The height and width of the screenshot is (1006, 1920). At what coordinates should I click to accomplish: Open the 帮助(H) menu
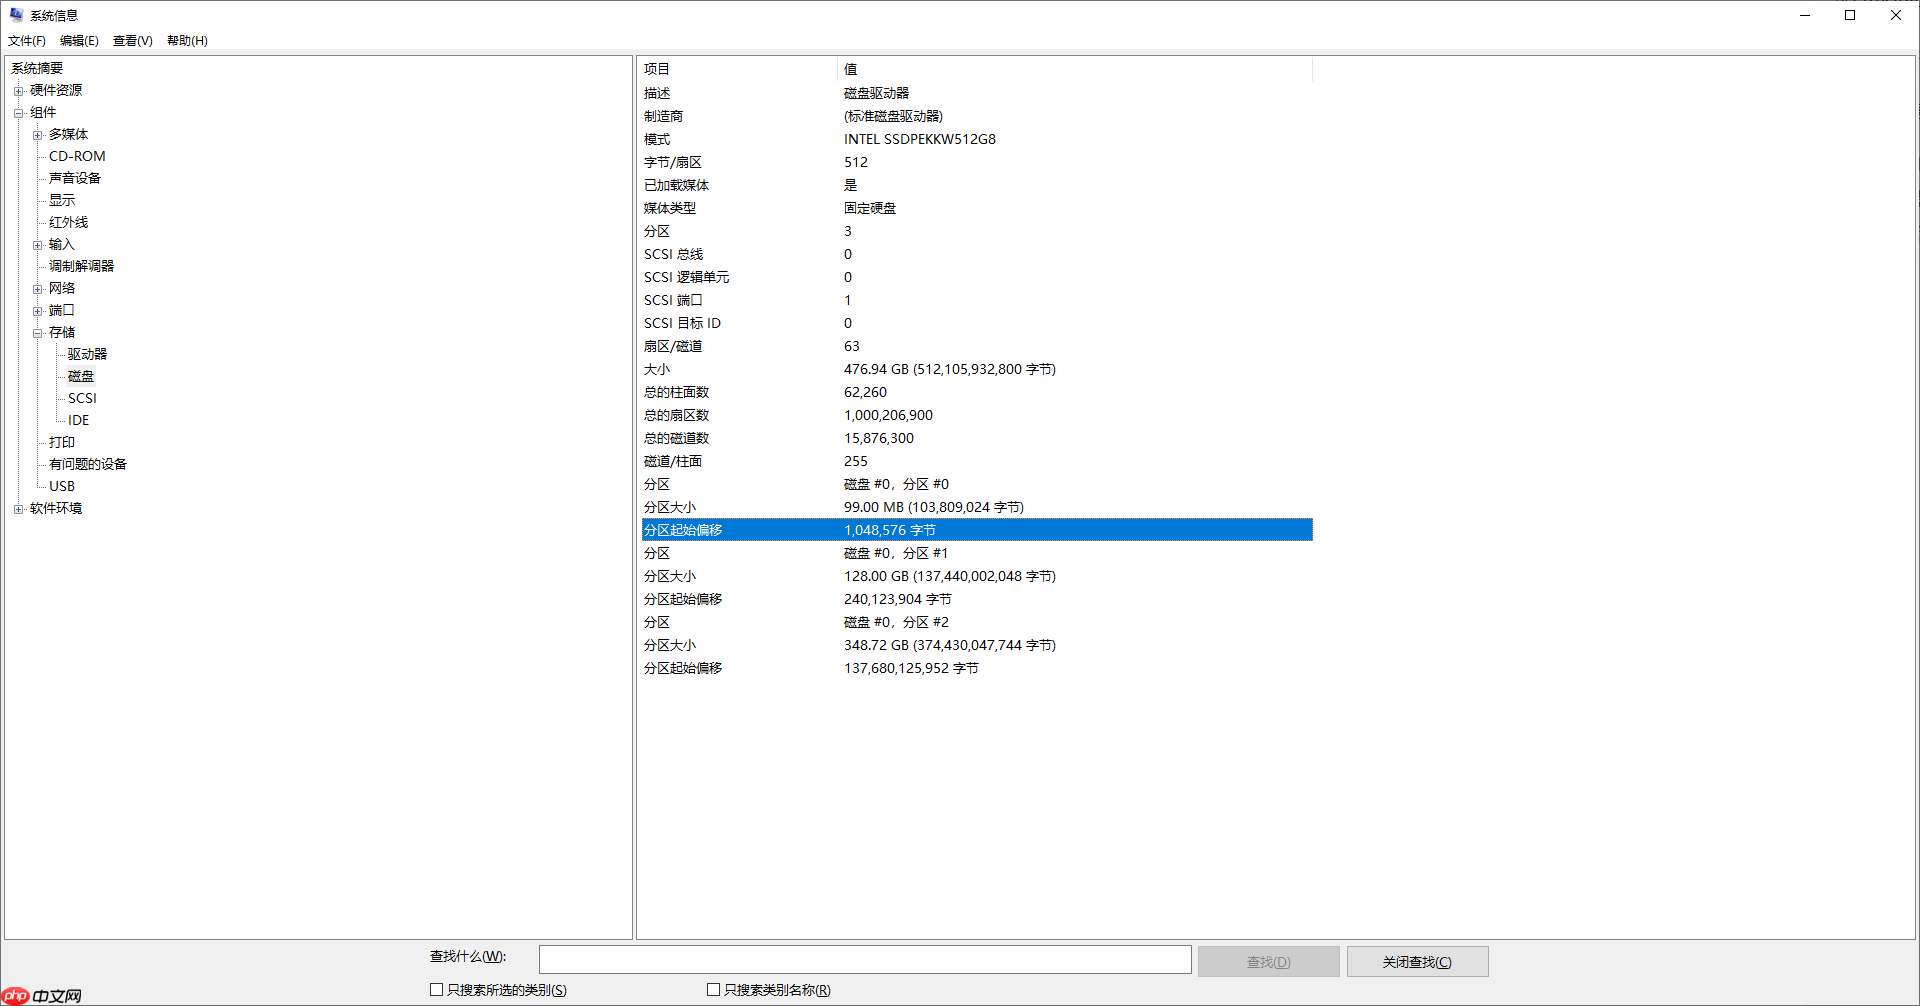187,41
